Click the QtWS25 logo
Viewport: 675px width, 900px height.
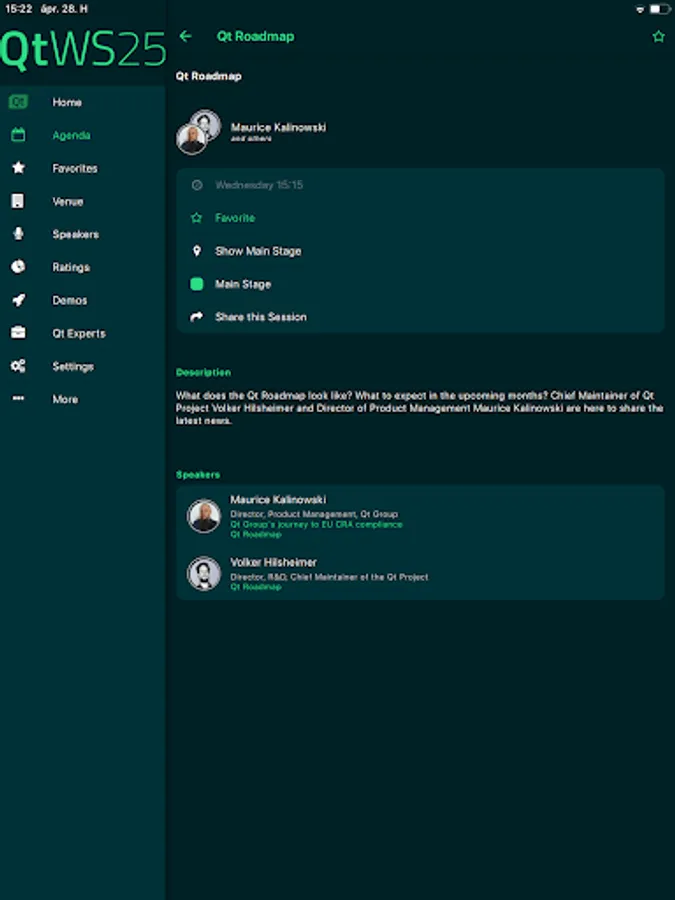(83, 51)
